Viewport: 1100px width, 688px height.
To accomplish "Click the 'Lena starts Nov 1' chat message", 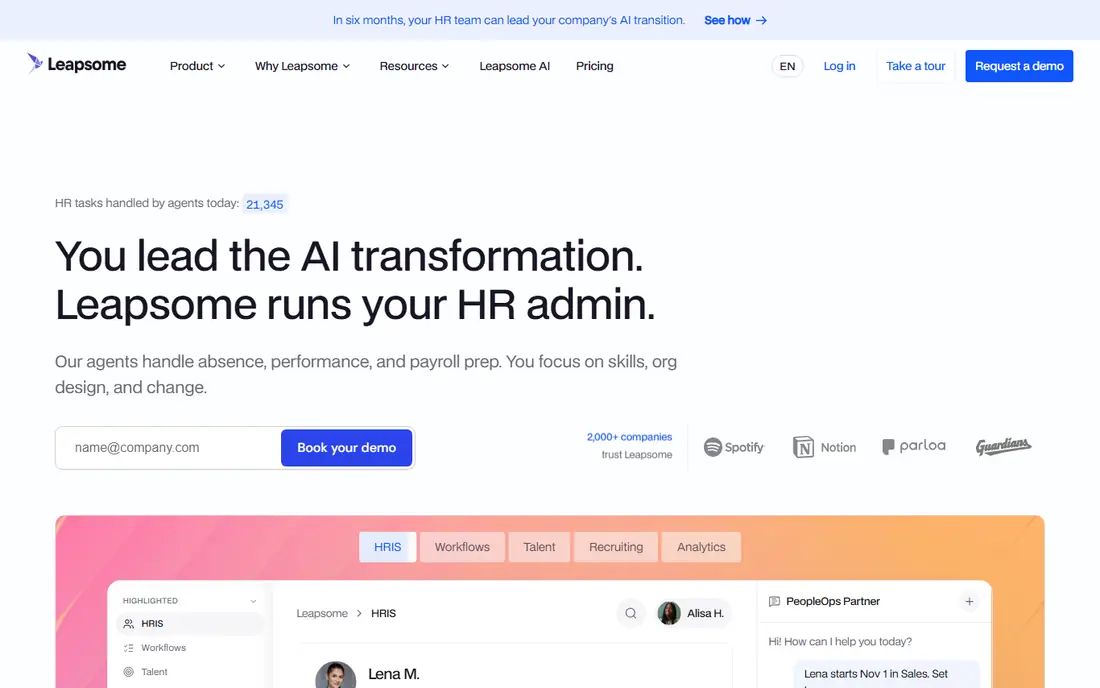I will pyautogui.click(x=887, y=674).
